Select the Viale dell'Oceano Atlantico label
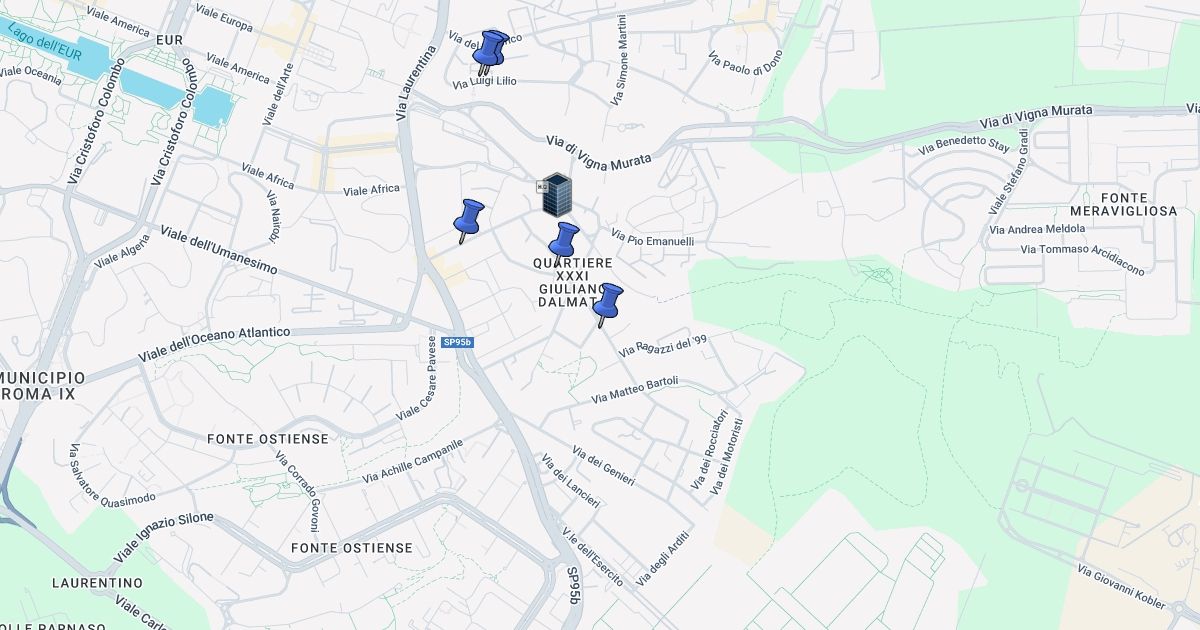This screenshot has width=1200, height=630. (x=214, y=344)
